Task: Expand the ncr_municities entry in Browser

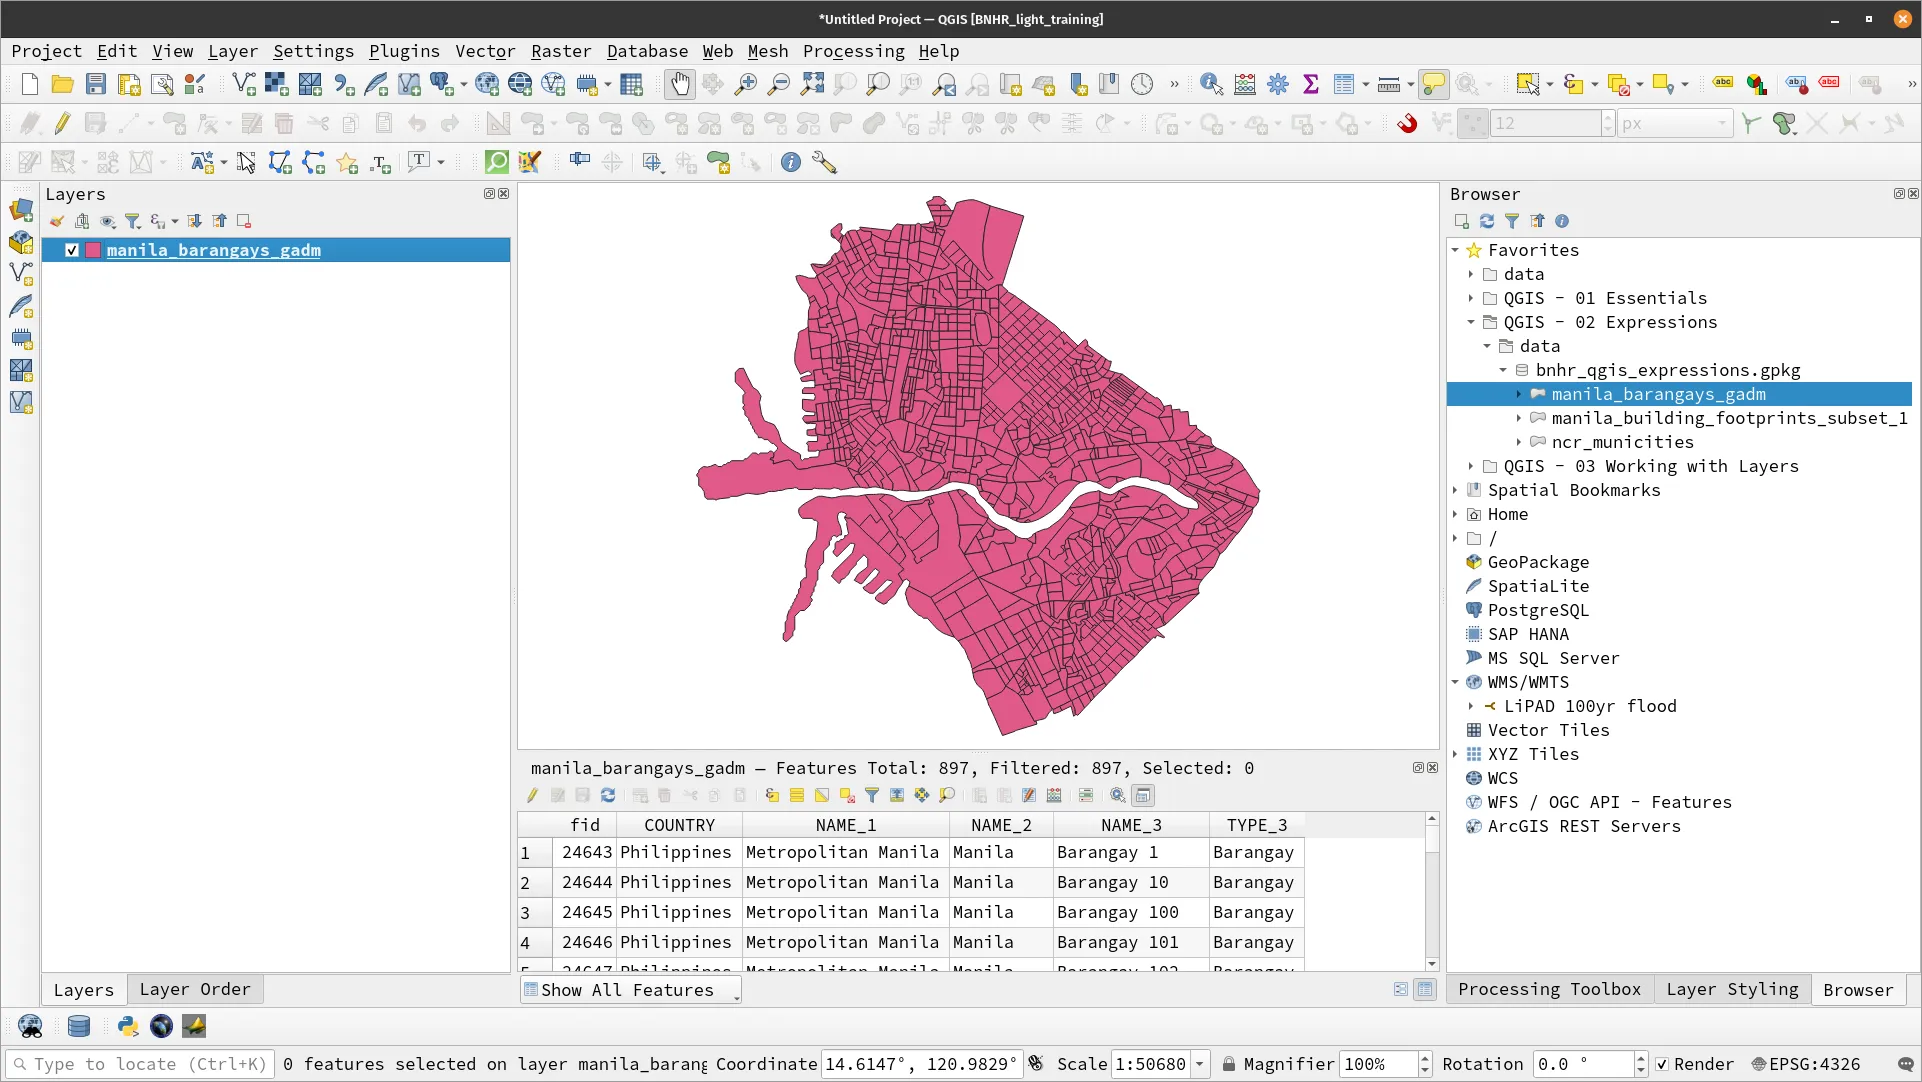Action: click(x=1518, y=442)
